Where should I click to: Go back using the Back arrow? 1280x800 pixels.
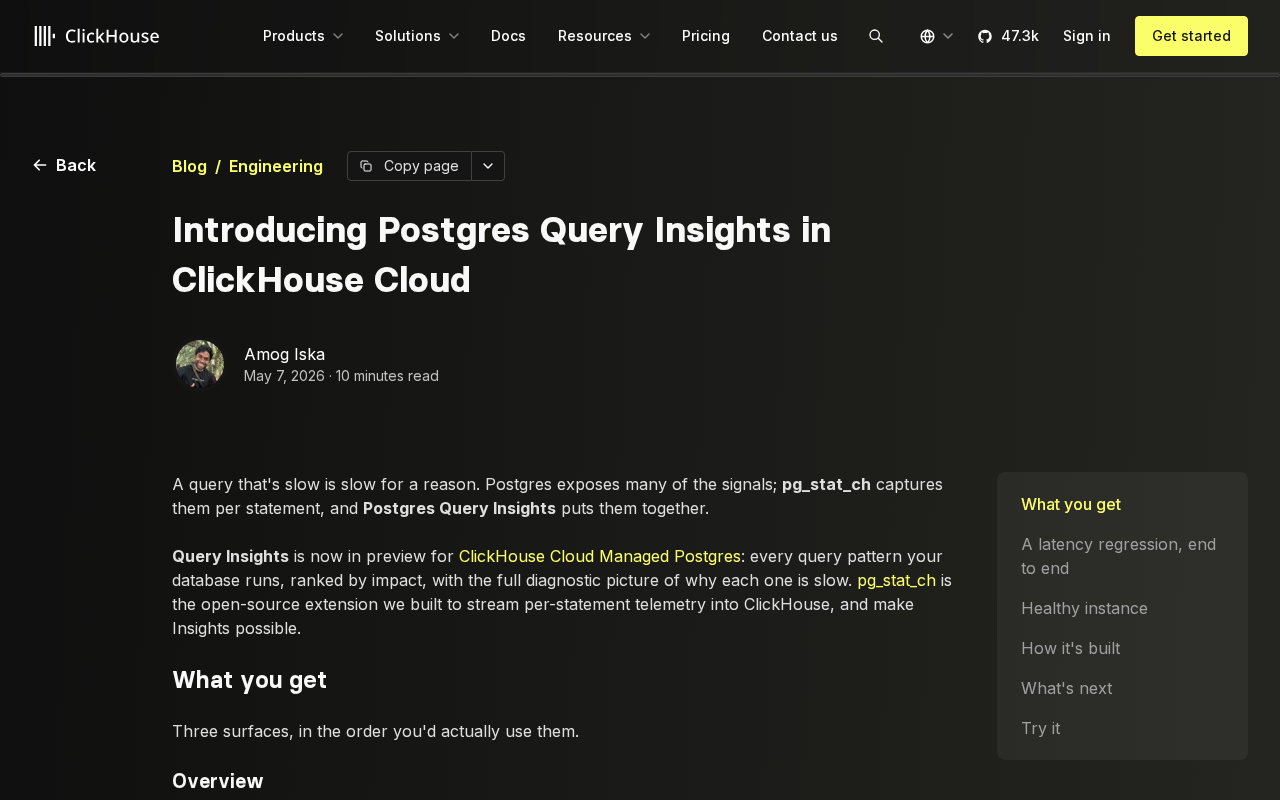point(64,165)
